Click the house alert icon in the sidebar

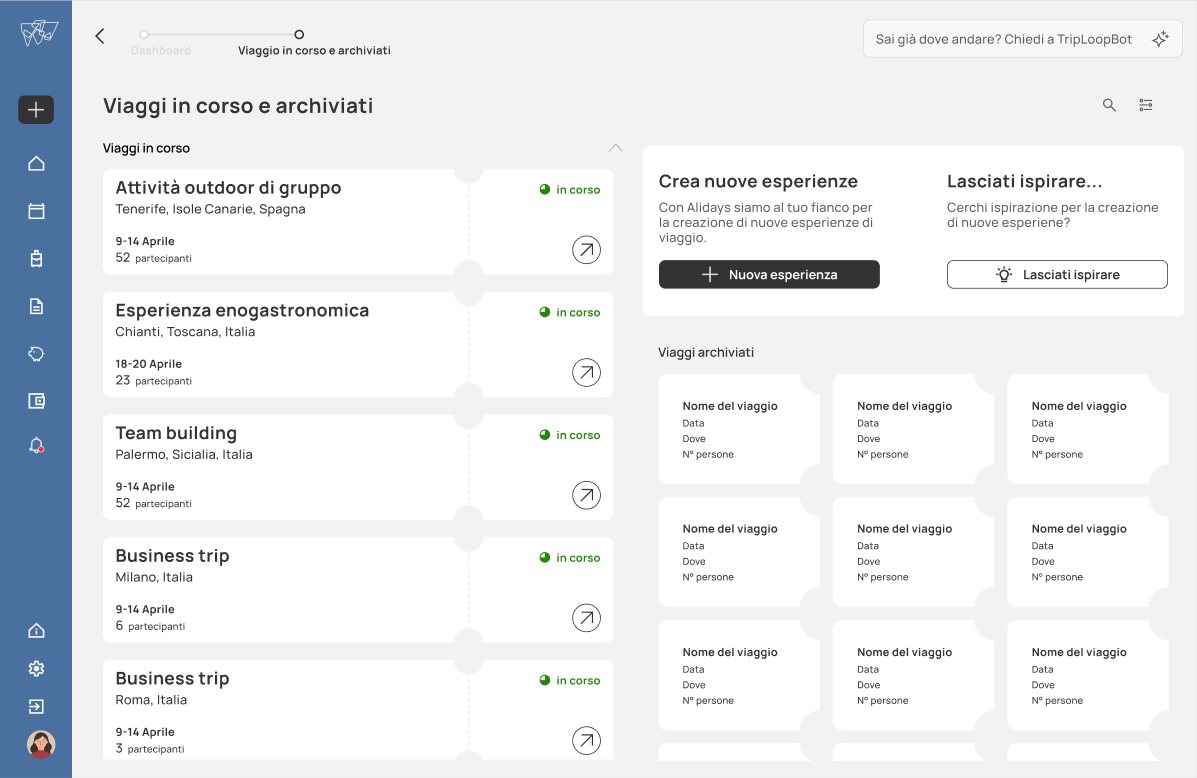(36, 631)
